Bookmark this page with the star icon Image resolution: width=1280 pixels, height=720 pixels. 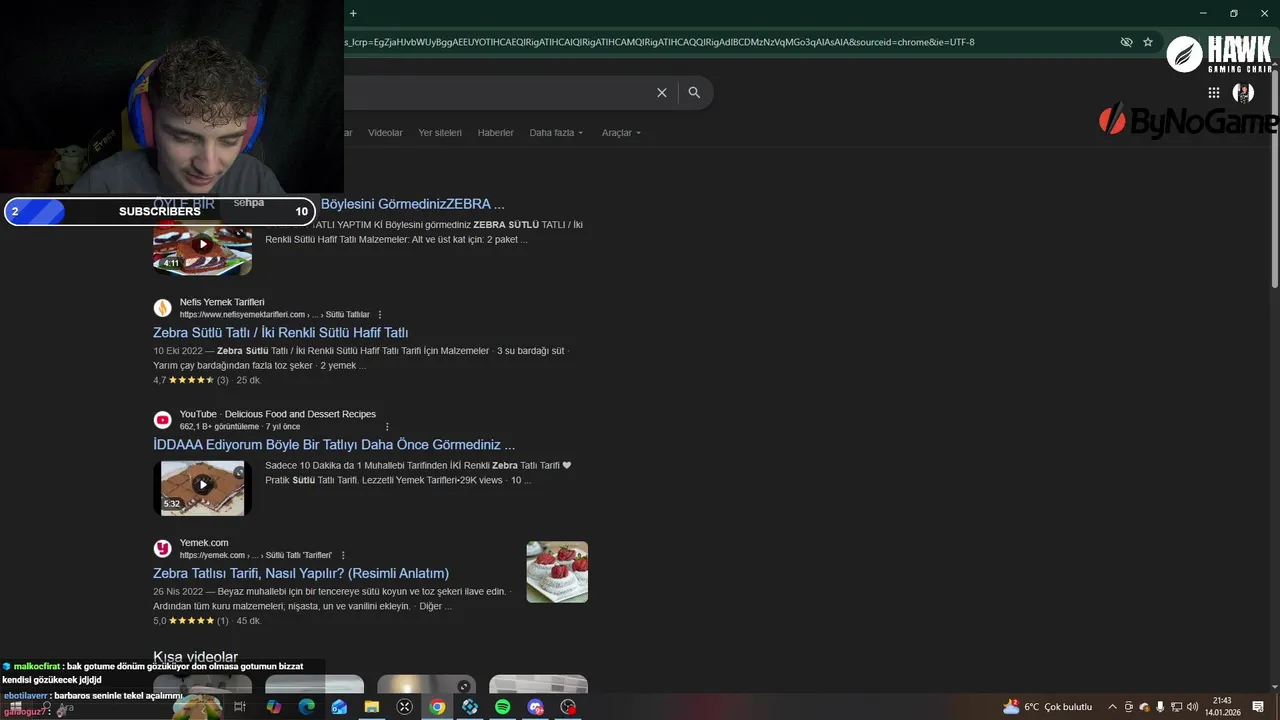pos(1148,42)
